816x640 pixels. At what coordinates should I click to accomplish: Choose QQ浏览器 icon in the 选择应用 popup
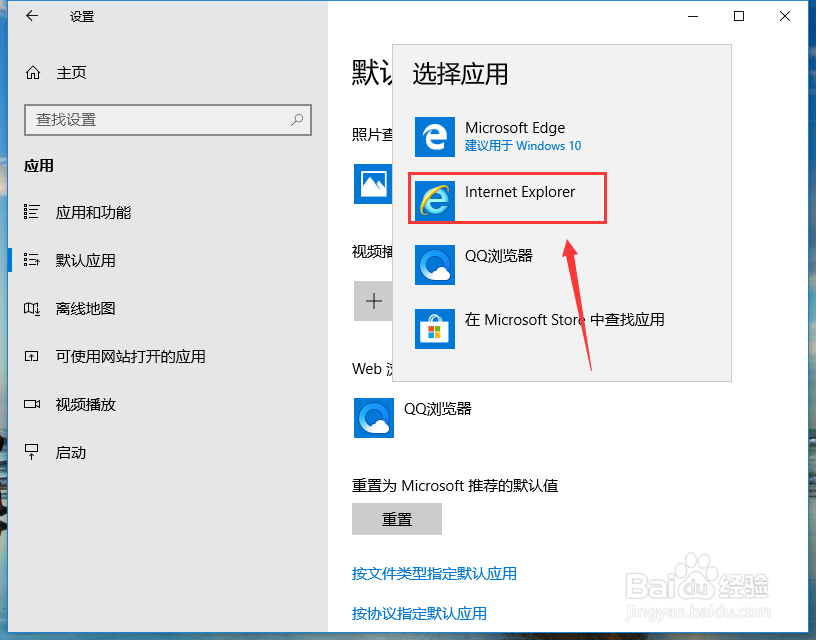pyautogui.click(x=435, y=265)
